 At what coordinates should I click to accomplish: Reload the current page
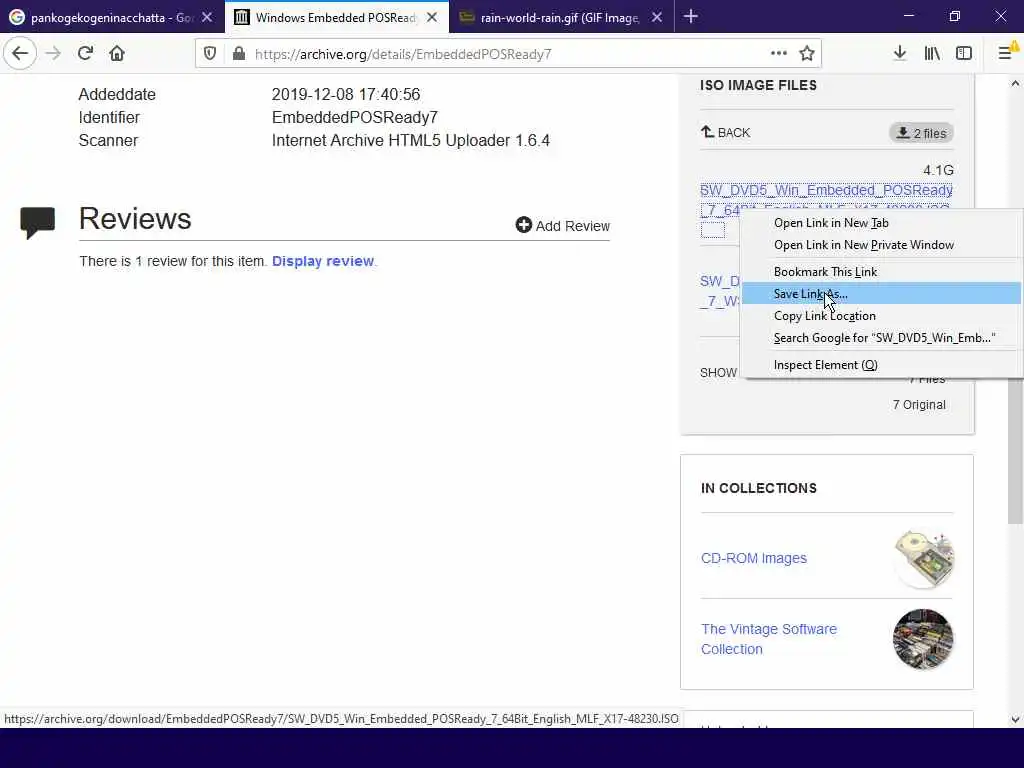click(85, 54)
